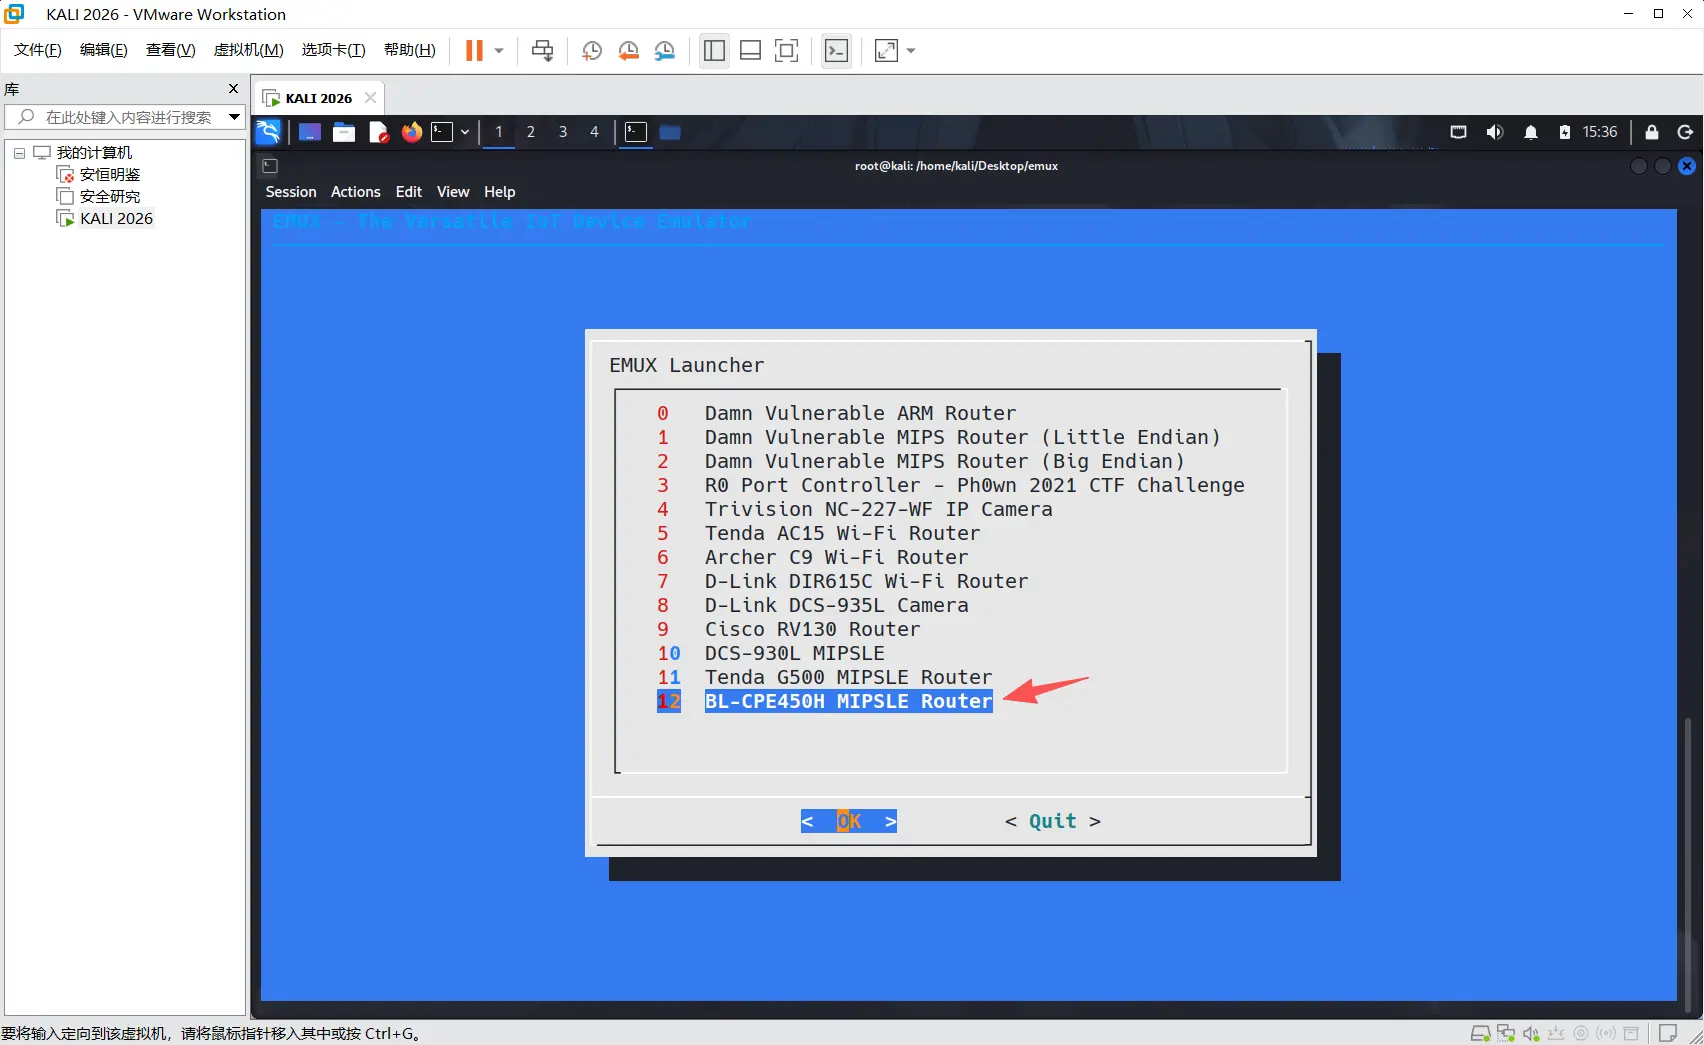Show desktop via Kali panel icon
The width and height of the screenshot is (1704, 1045).
click(310, 132)
